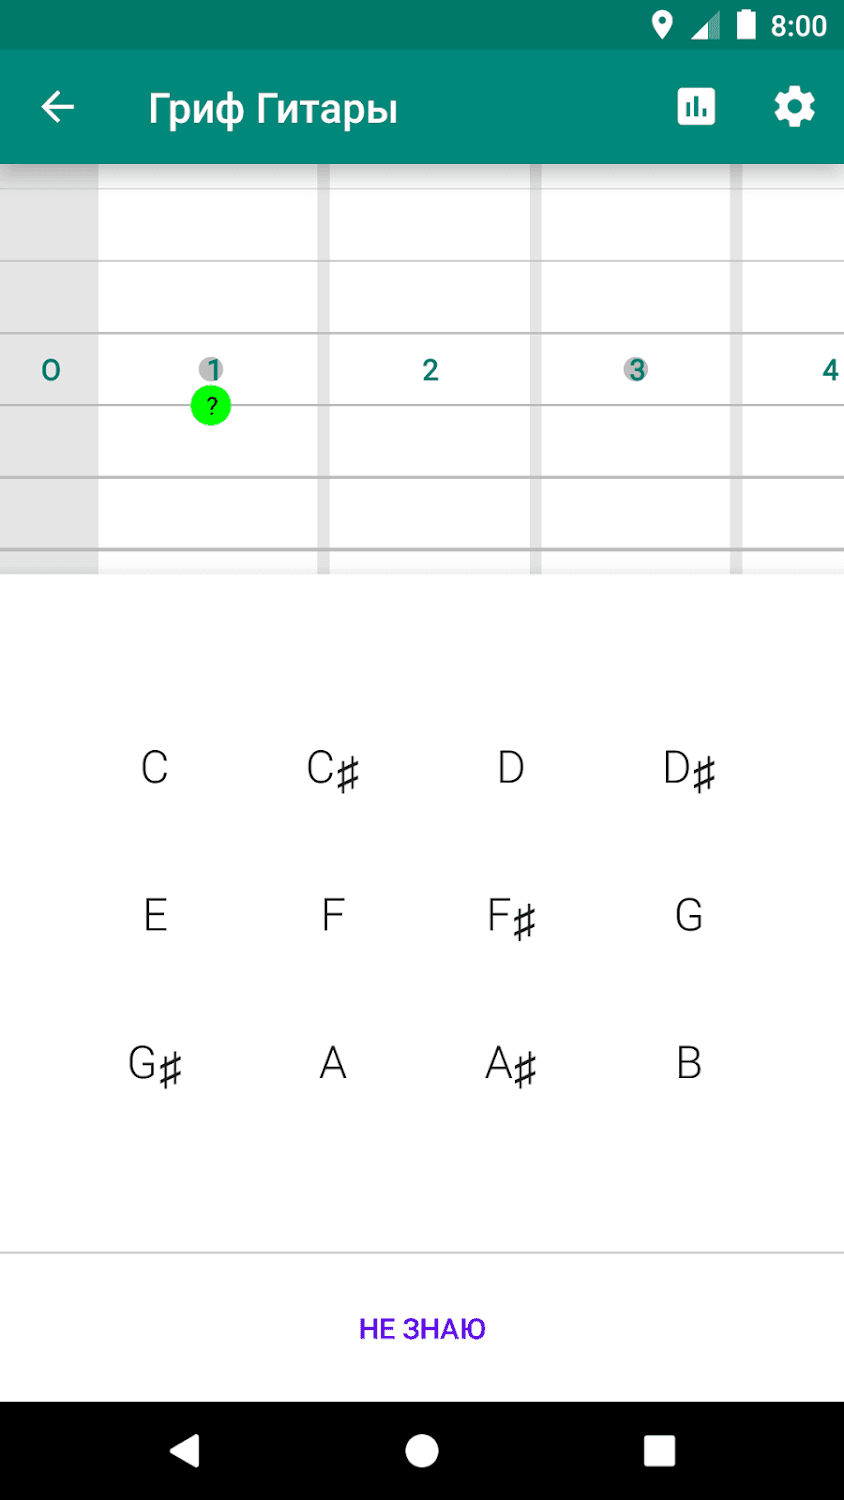The height and width of the screenshot is (1500, 844).
Task: Open settings via the gear icon
Action: [x=794, y=107]
